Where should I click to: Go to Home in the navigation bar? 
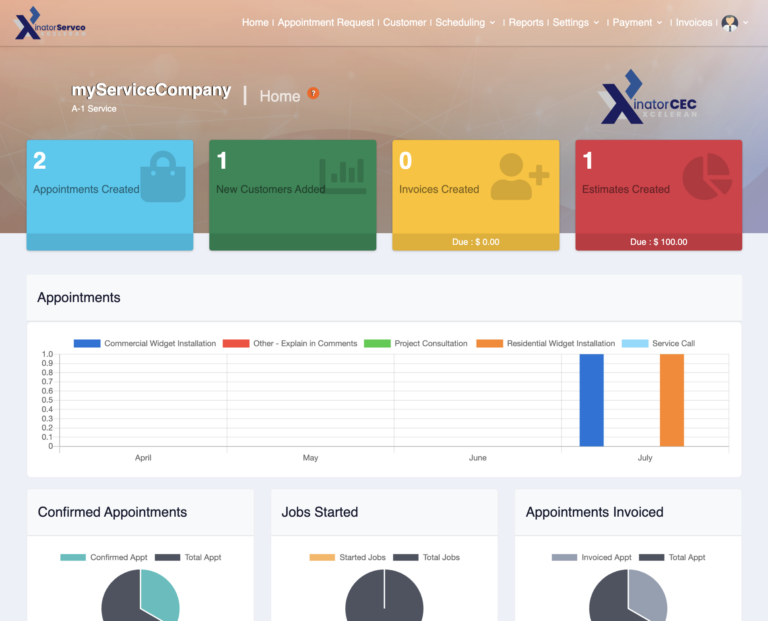click(255, 23)
